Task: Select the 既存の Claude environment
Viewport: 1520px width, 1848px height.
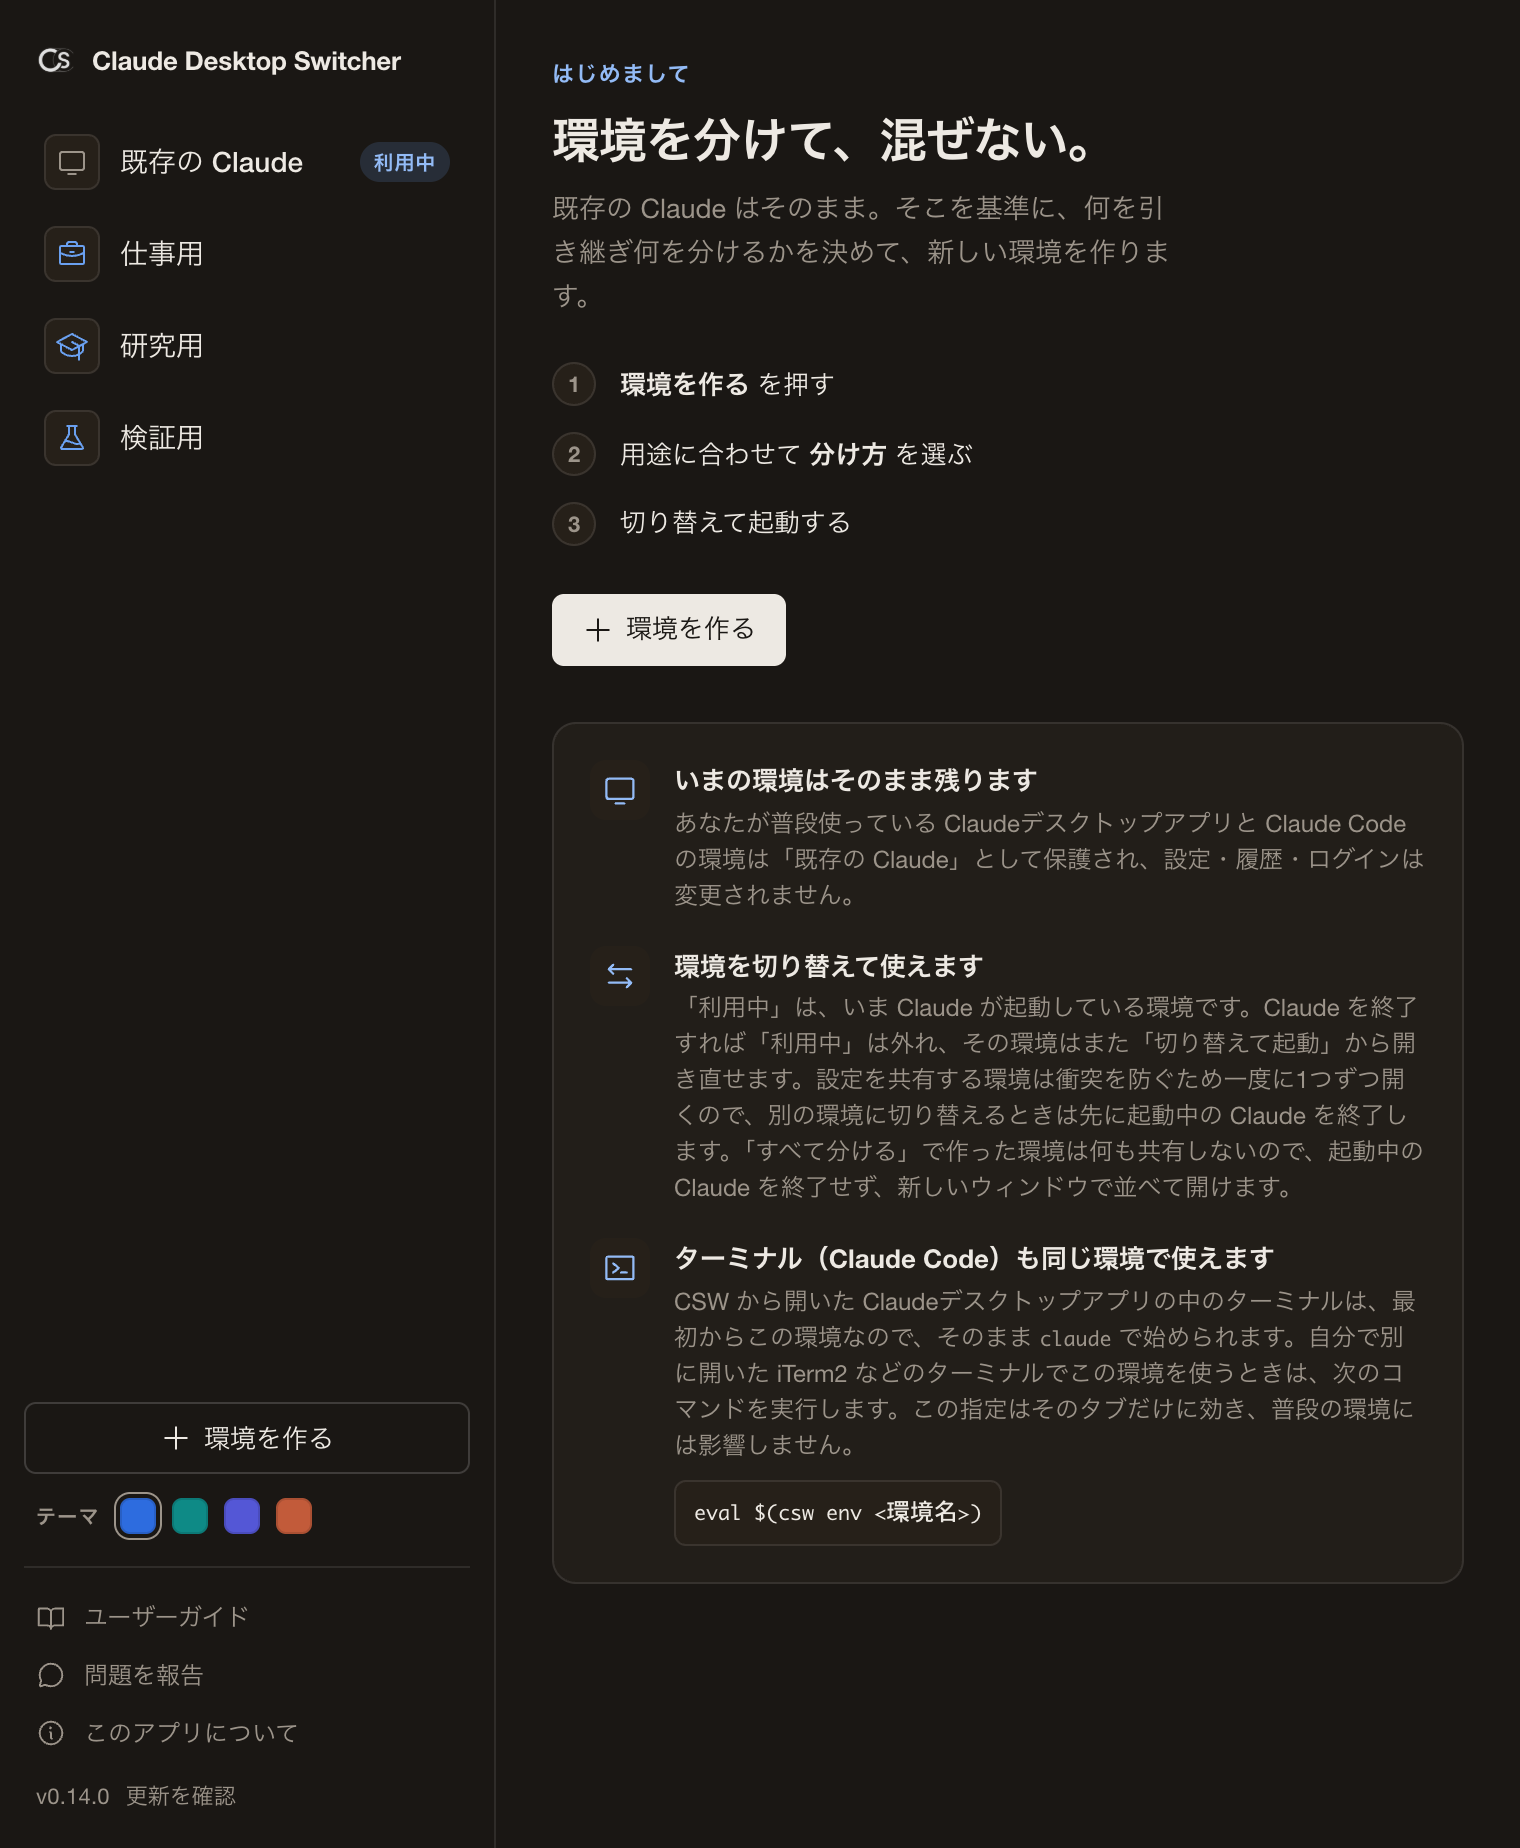Action: [247, 162]
